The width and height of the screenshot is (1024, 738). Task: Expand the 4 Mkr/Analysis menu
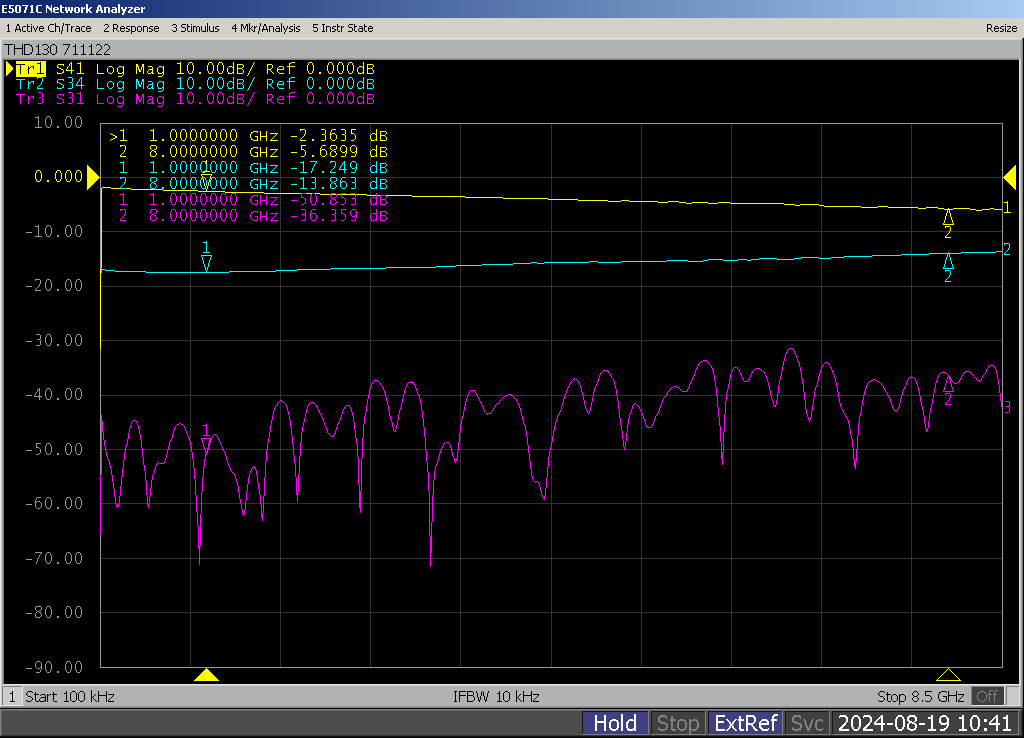266,28
